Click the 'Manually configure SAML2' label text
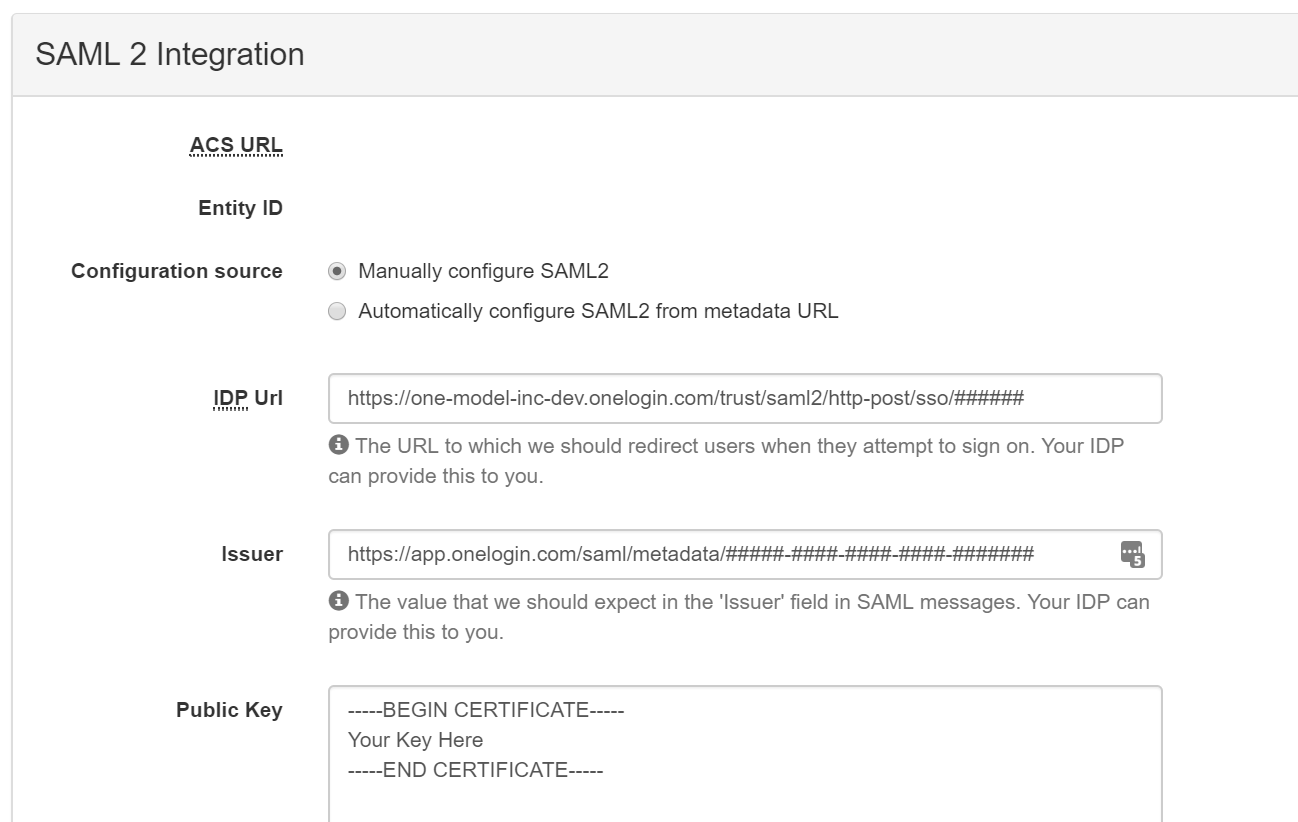 click(483, 271)
